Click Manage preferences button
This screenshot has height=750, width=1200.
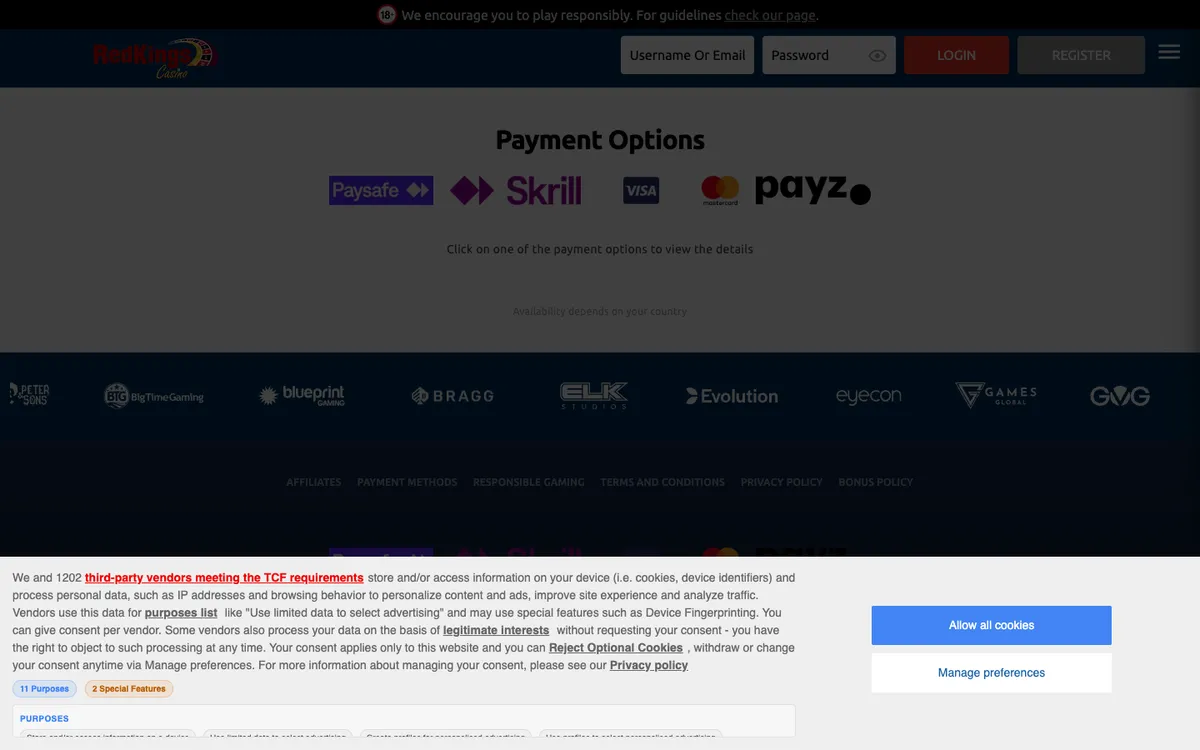[x=991, y=673]
